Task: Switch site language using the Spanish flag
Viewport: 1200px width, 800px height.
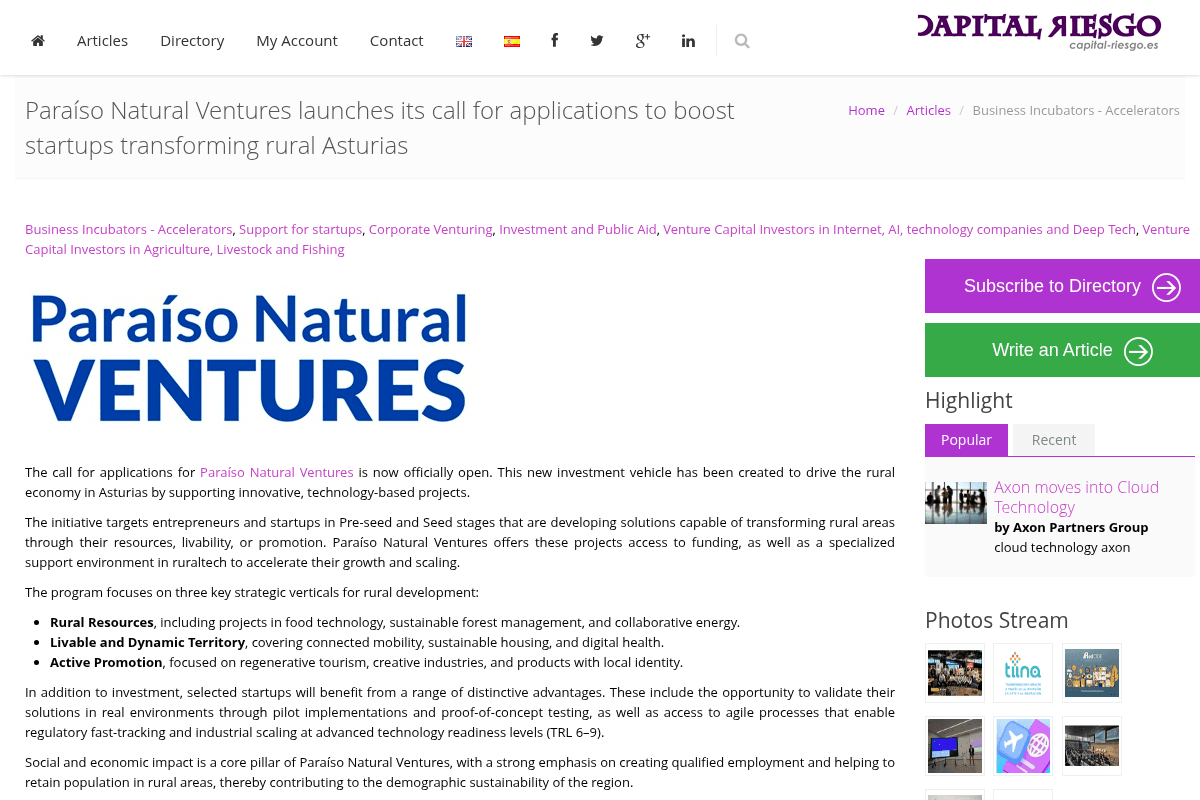Action: pos(512,40)
